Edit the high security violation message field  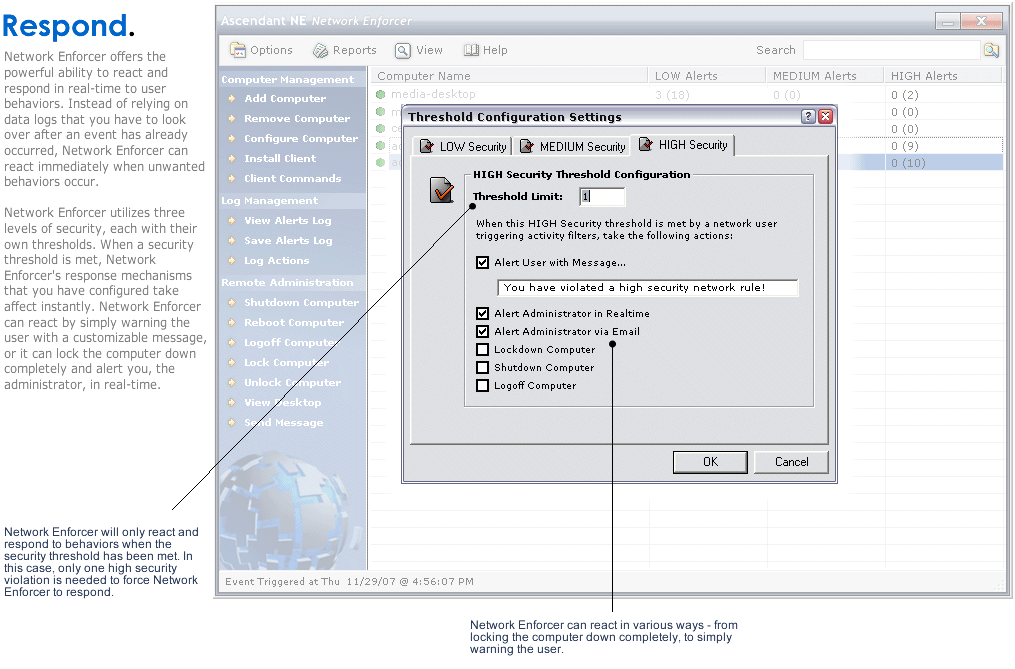(647, 288)
